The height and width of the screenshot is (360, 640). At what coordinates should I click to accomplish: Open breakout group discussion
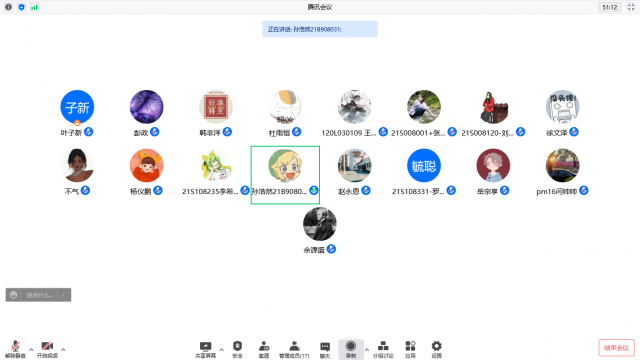pyautogui.click(x=383, y=349)
